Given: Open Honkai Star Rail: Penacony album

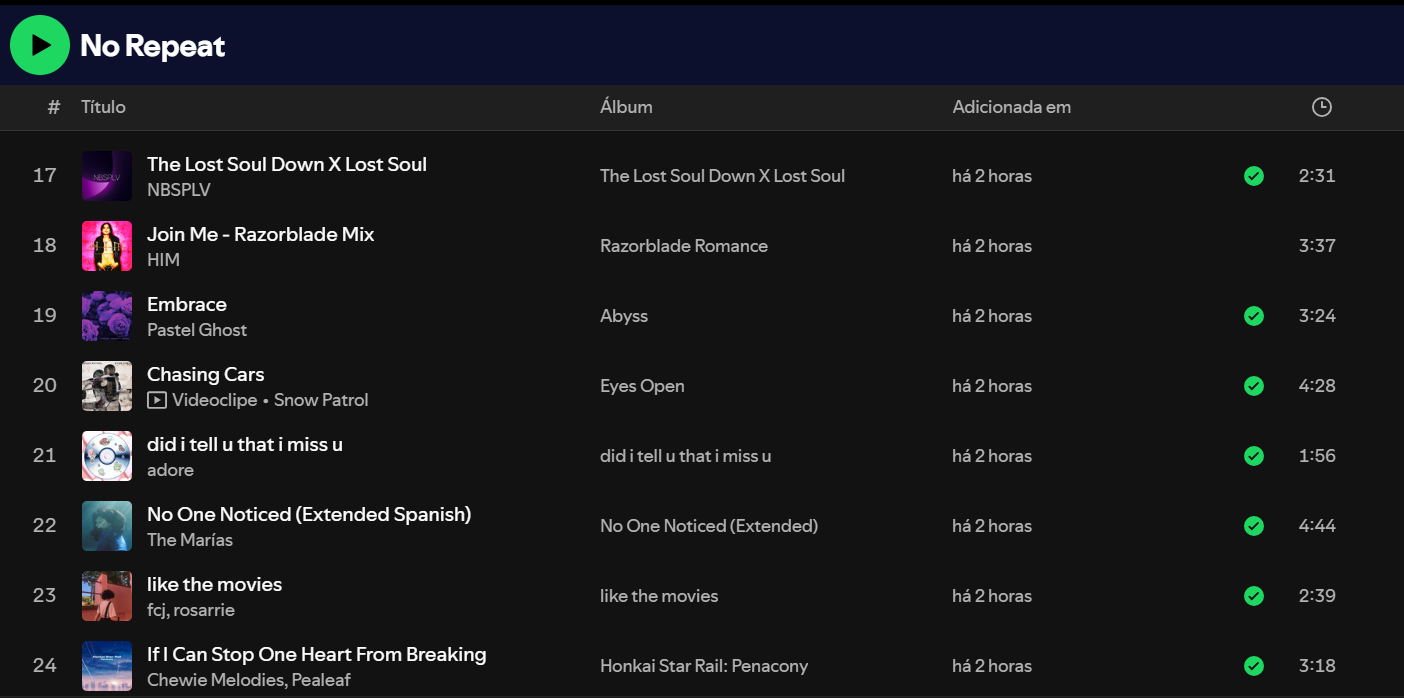Looking at the screenshot, I should tap(703, 666).
